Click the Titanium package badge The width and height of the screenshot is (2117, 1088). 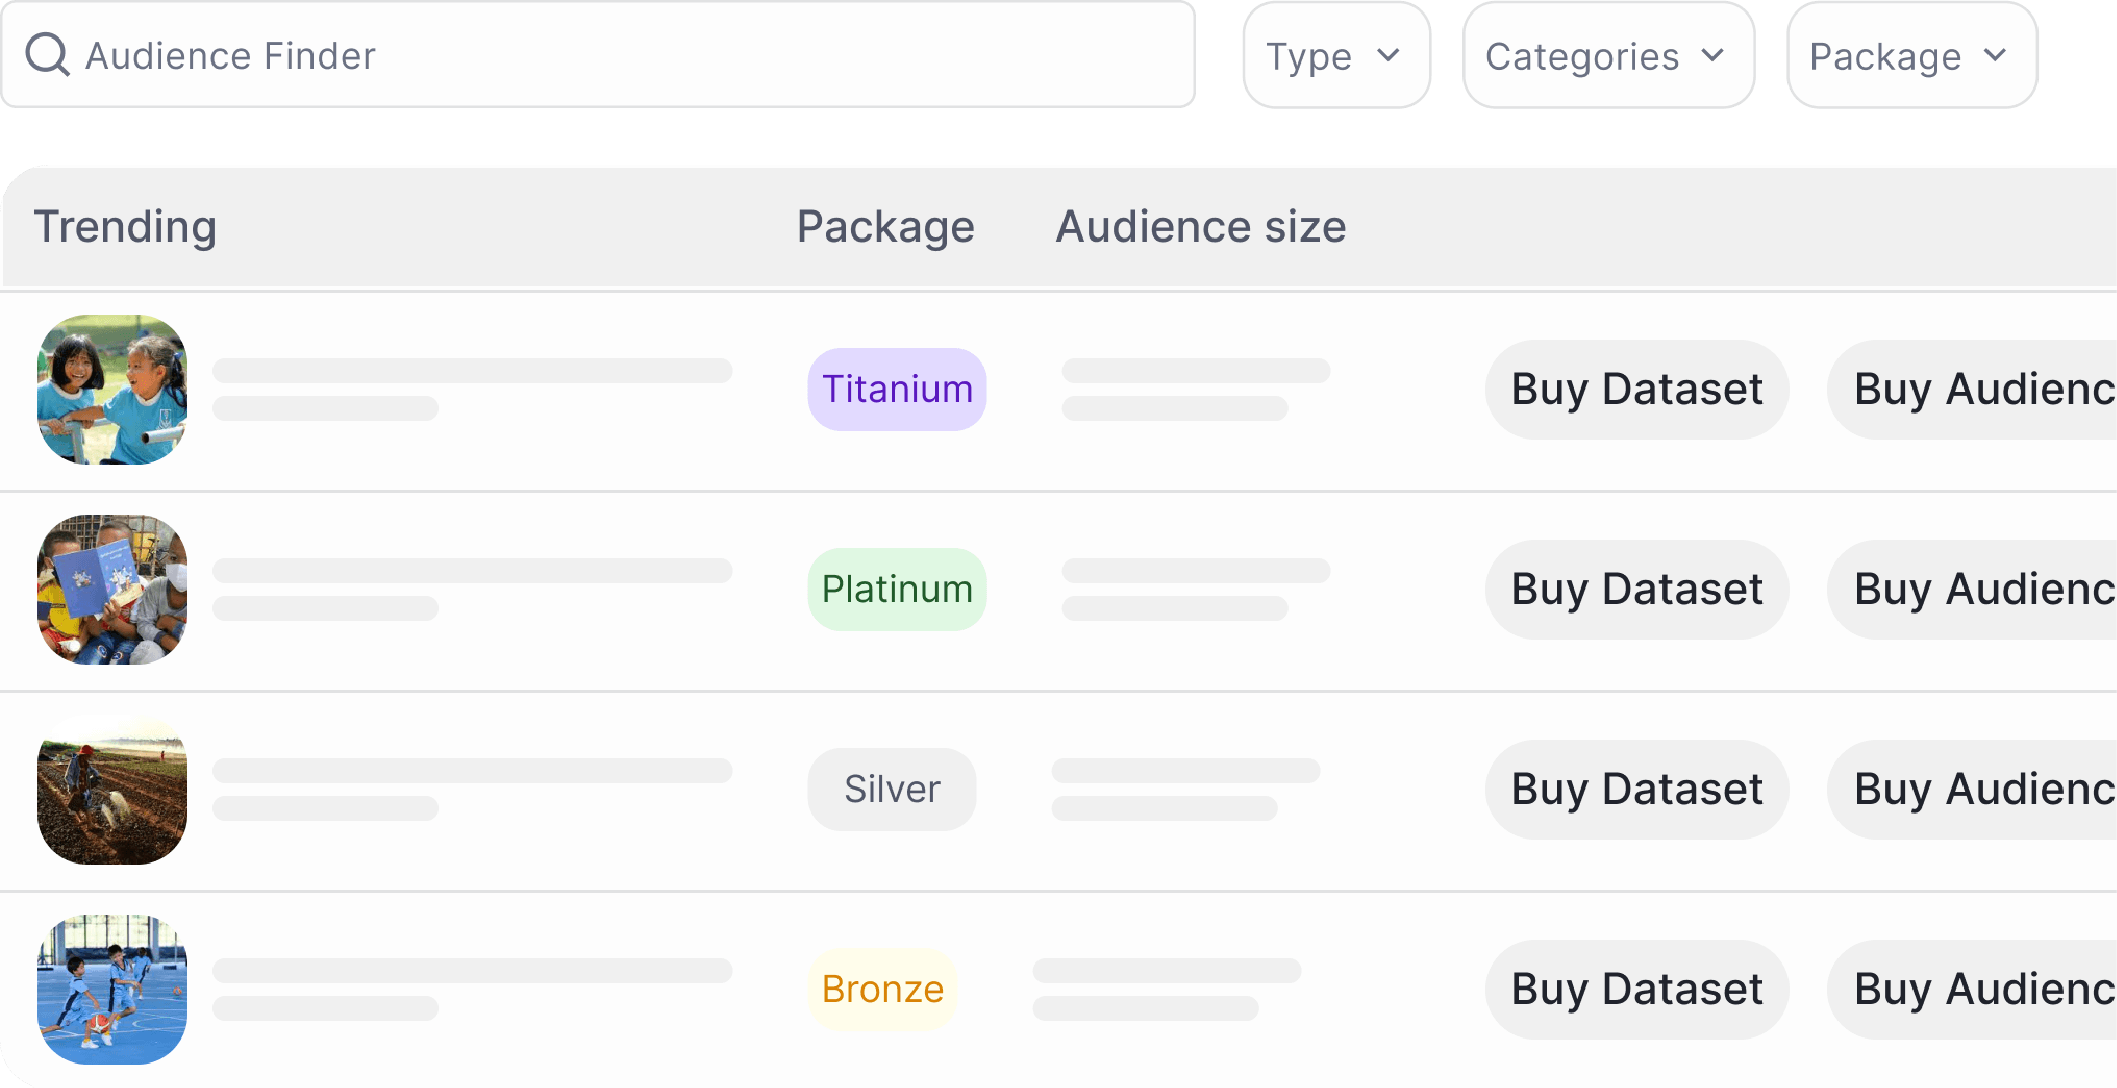coord(897,389)
